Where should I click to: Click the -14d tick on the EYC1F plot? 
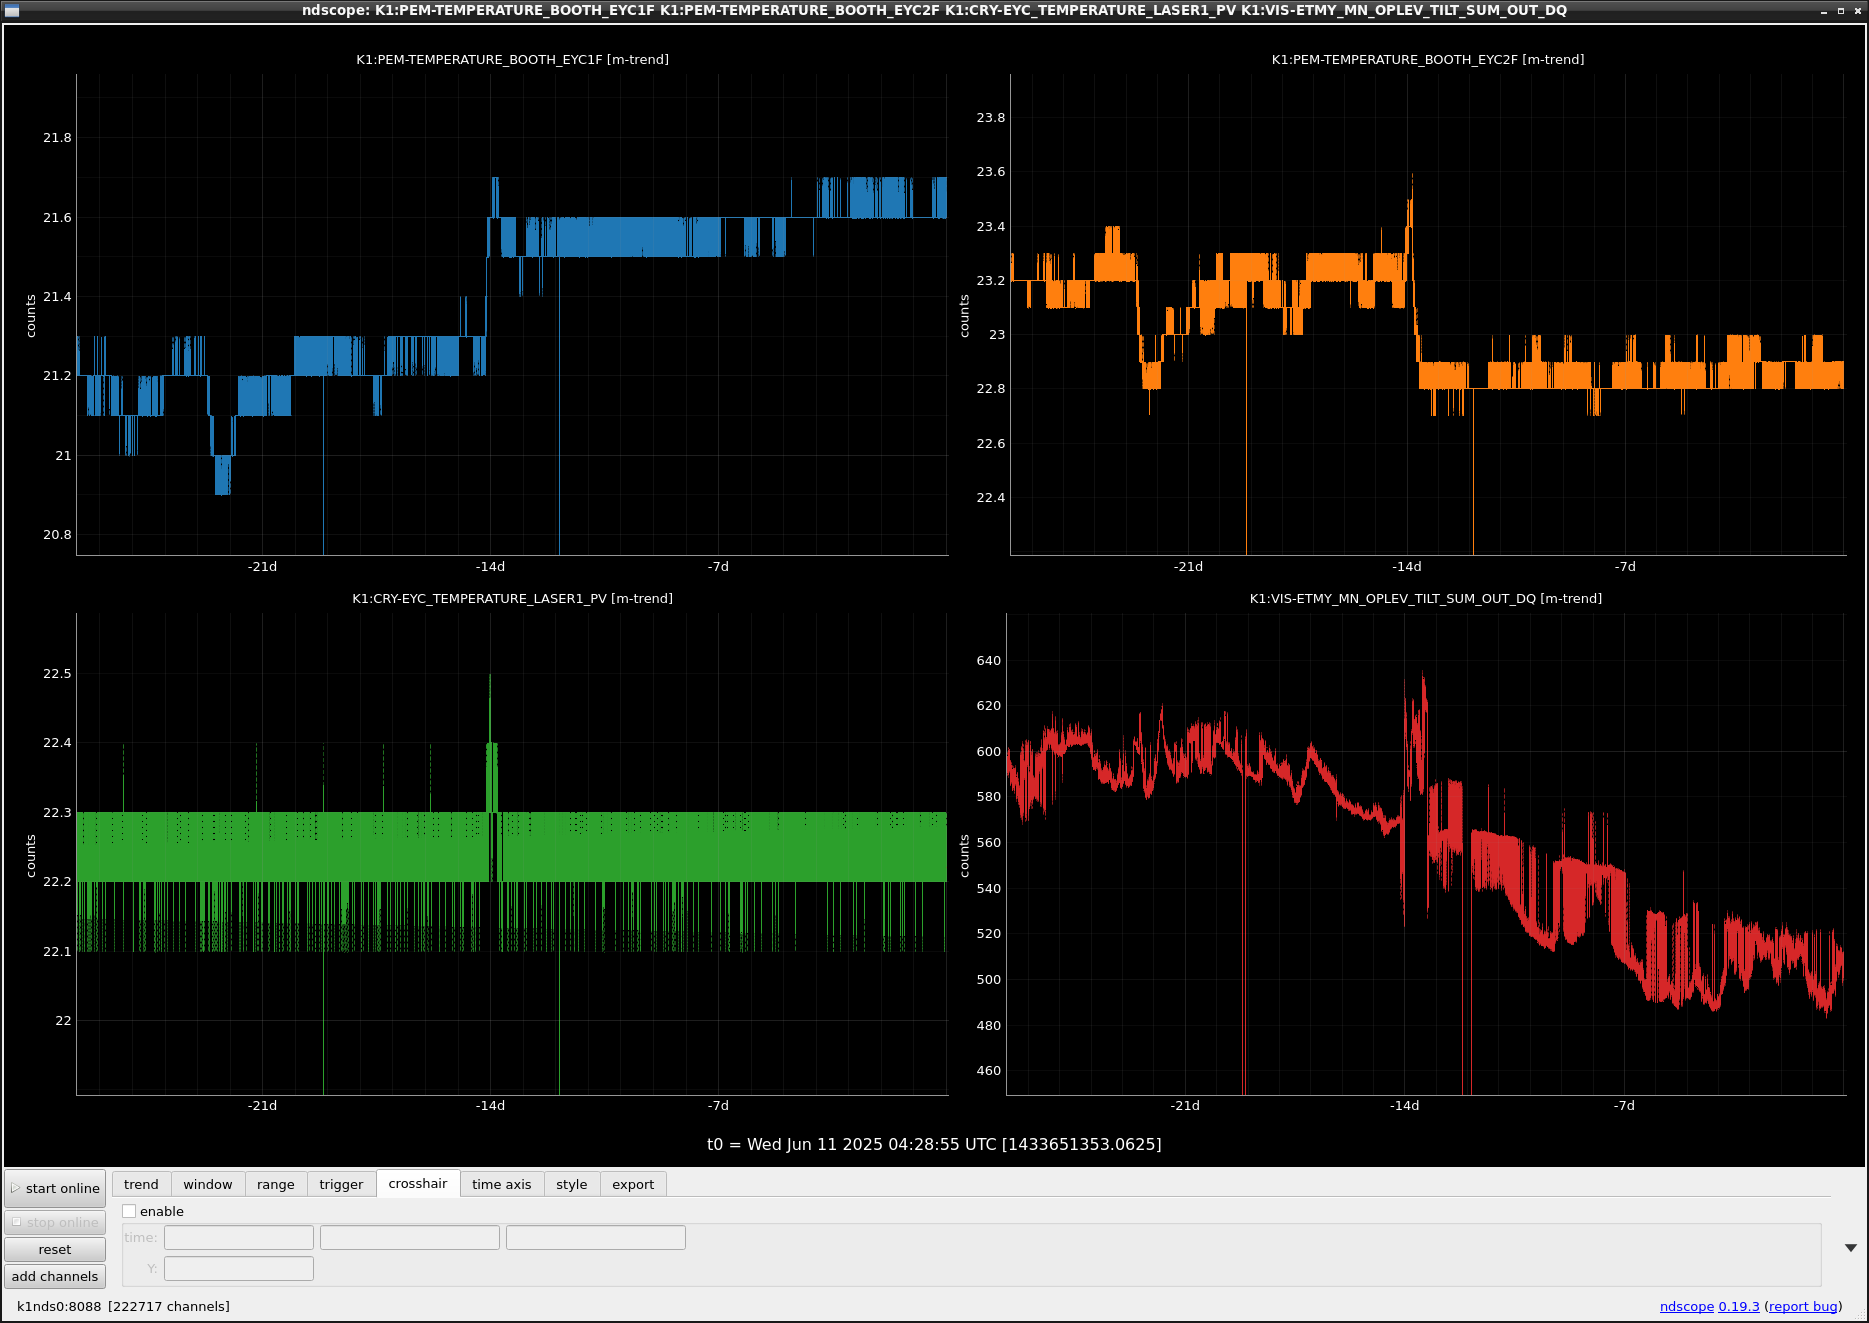pyautogui.click(x=490, y=566)
